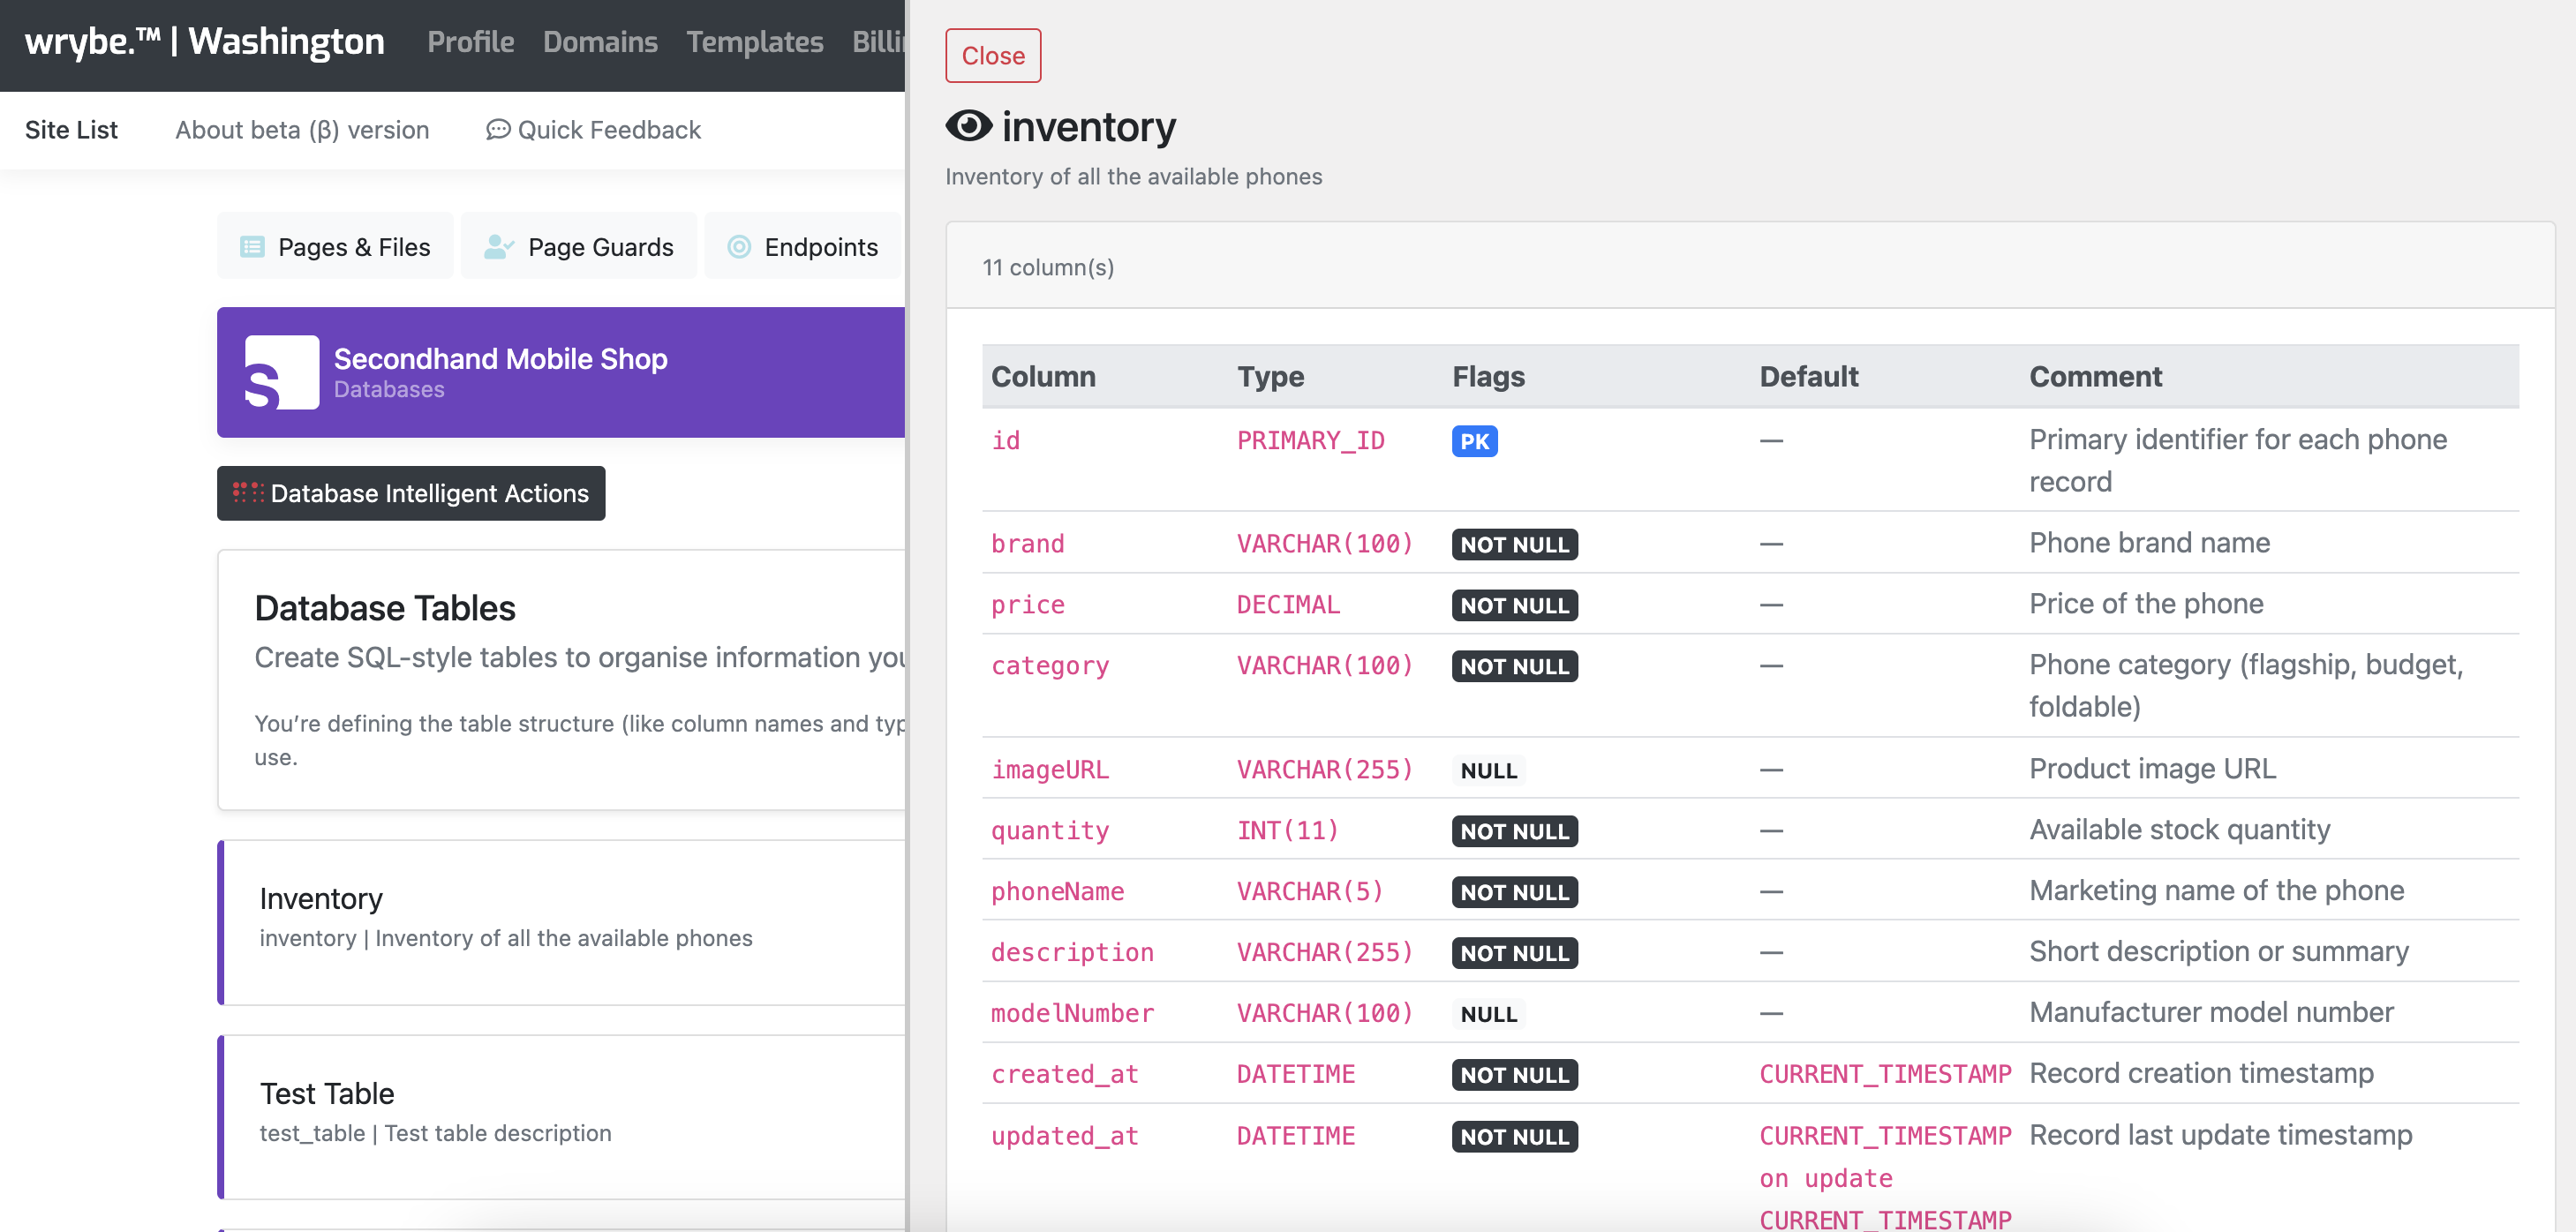Click the Secondhand Mobile Shop logo tile
Image resolution: width=2576 pixels, height=1232 pixels.
(282, 372)
